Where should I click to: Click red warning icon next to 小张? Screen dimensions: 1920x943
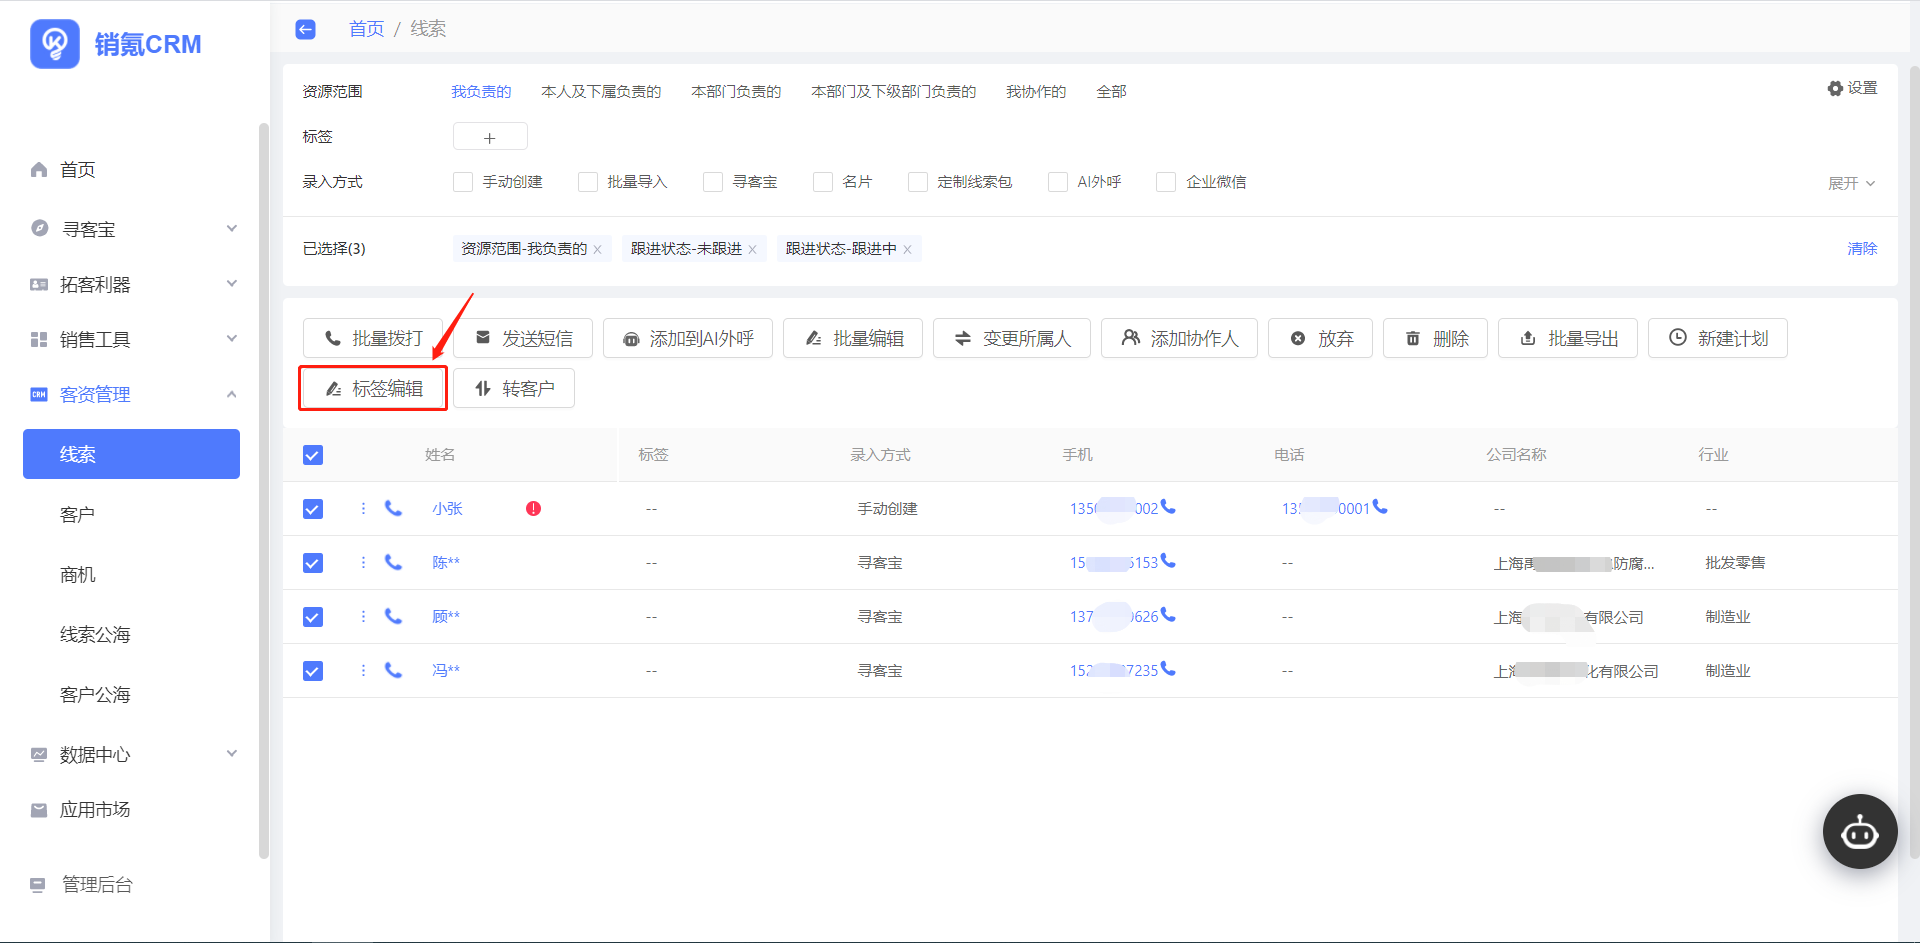coord(534,509)
